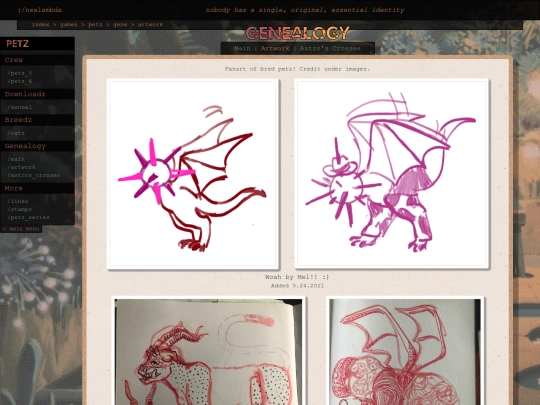Click the 'Woah by Mel!! :)' caption
Screen dimensions: 540x405
pos(297,277)
